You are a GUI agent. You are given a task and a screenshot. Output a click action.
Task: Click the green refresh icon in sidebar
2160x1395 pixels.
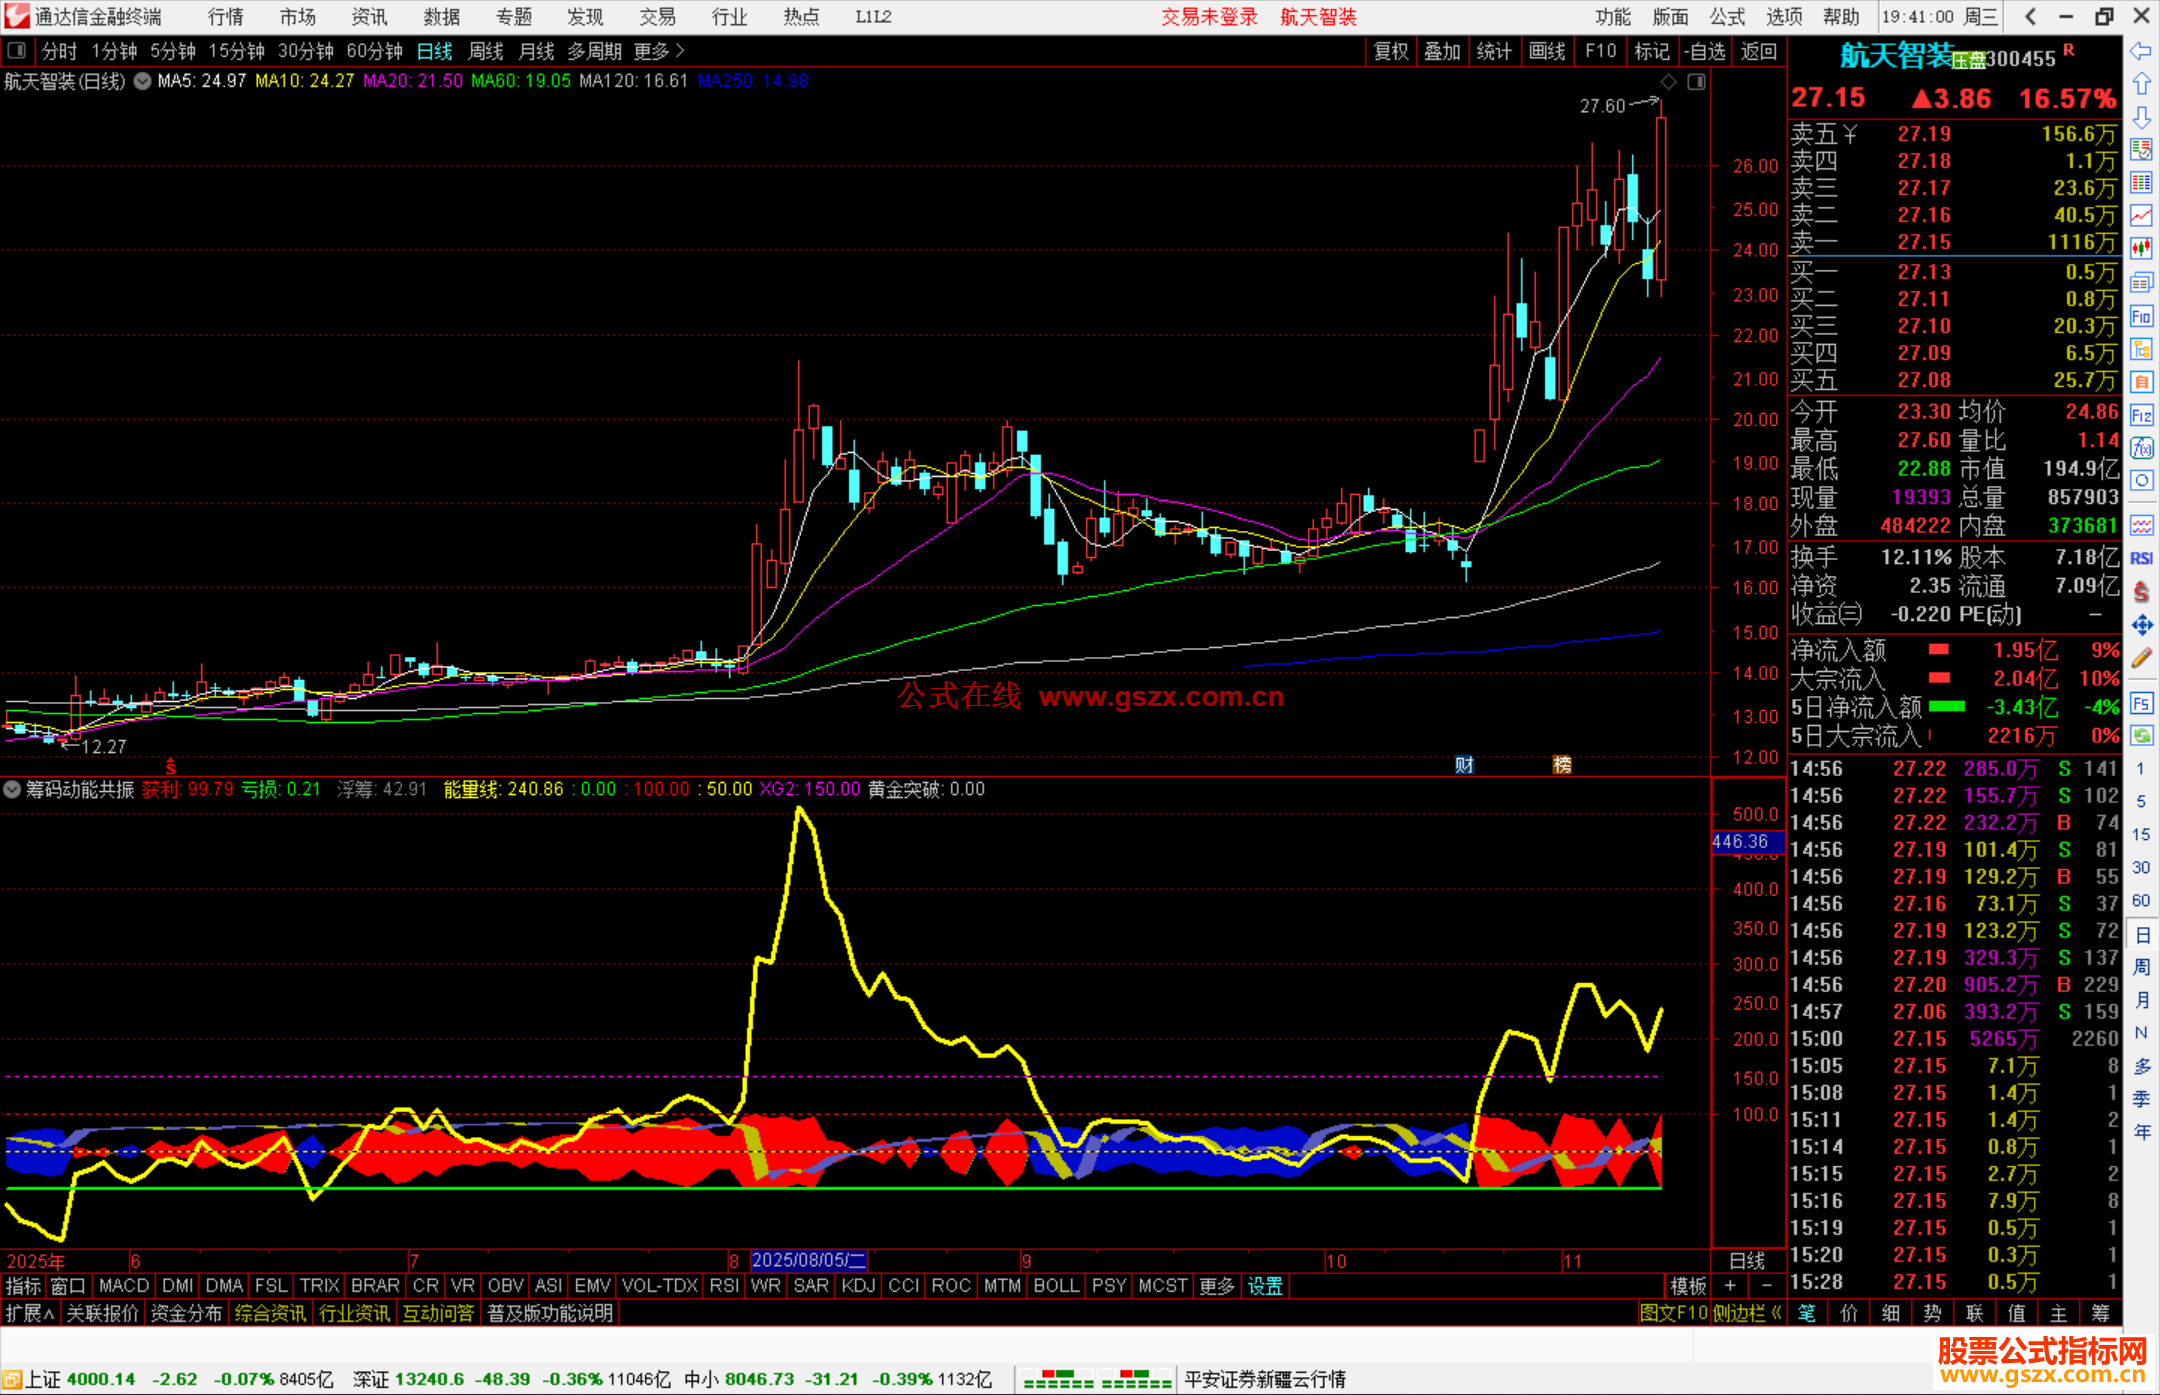(2141, 736)
